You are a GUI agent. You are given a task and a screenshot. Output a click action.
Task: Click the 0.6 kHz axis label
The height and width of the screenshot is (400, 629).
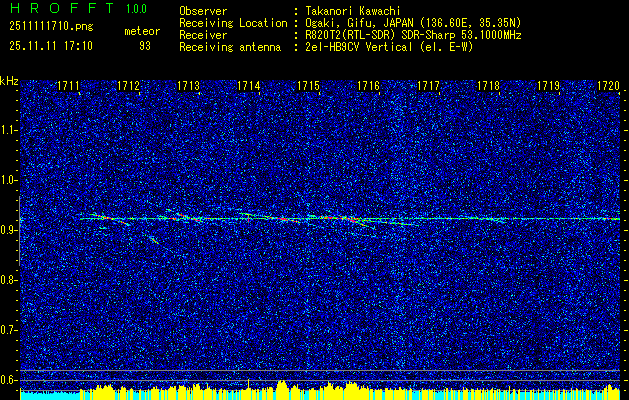coord(8,380)
